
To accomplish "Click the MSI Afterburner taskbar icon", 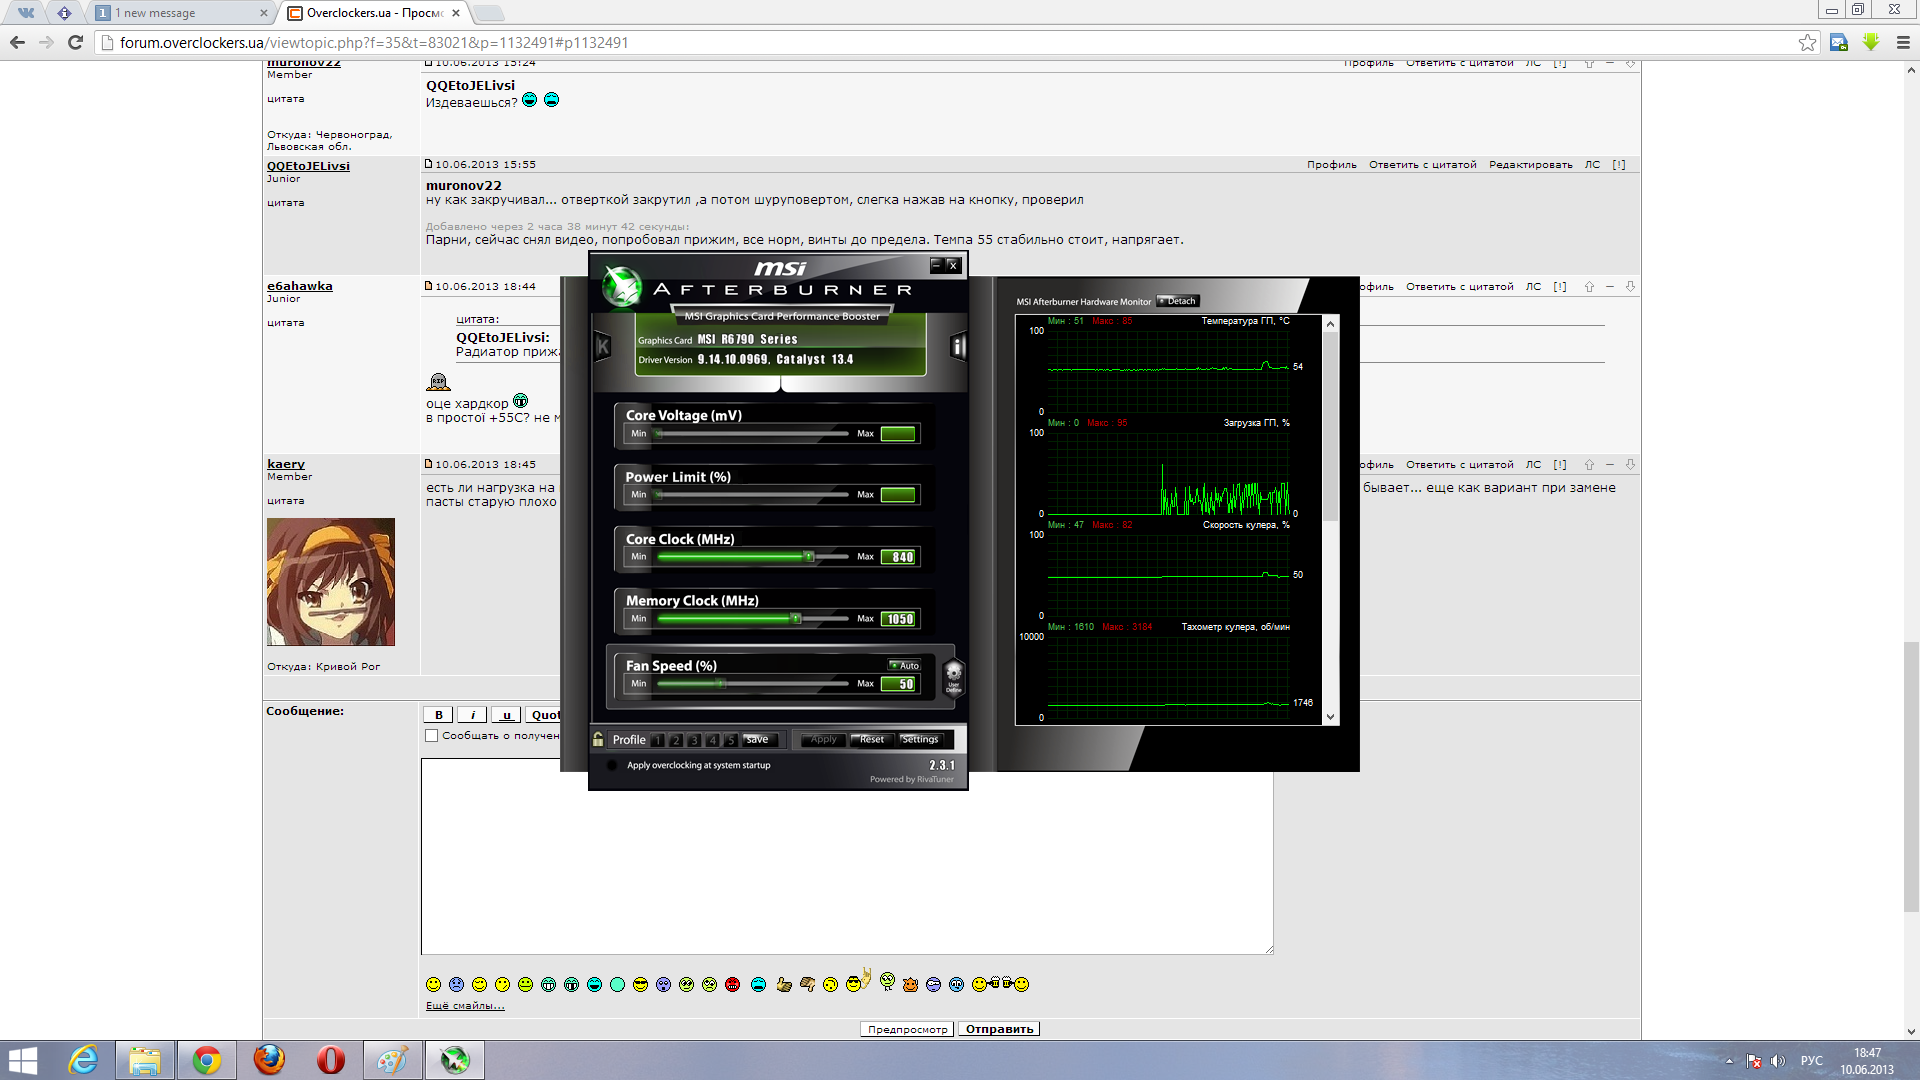I will click(x=455, y=1060).
